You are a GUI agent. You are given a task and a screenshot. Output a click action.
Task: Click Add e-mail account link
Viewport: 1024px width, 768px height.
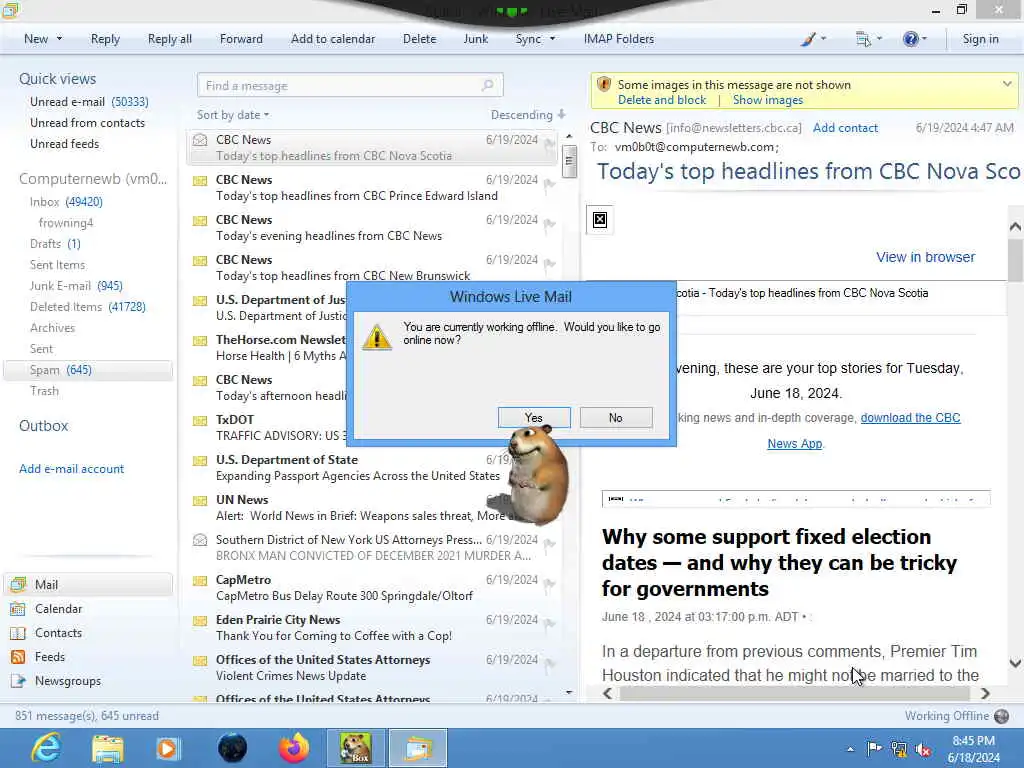point(71,469)
